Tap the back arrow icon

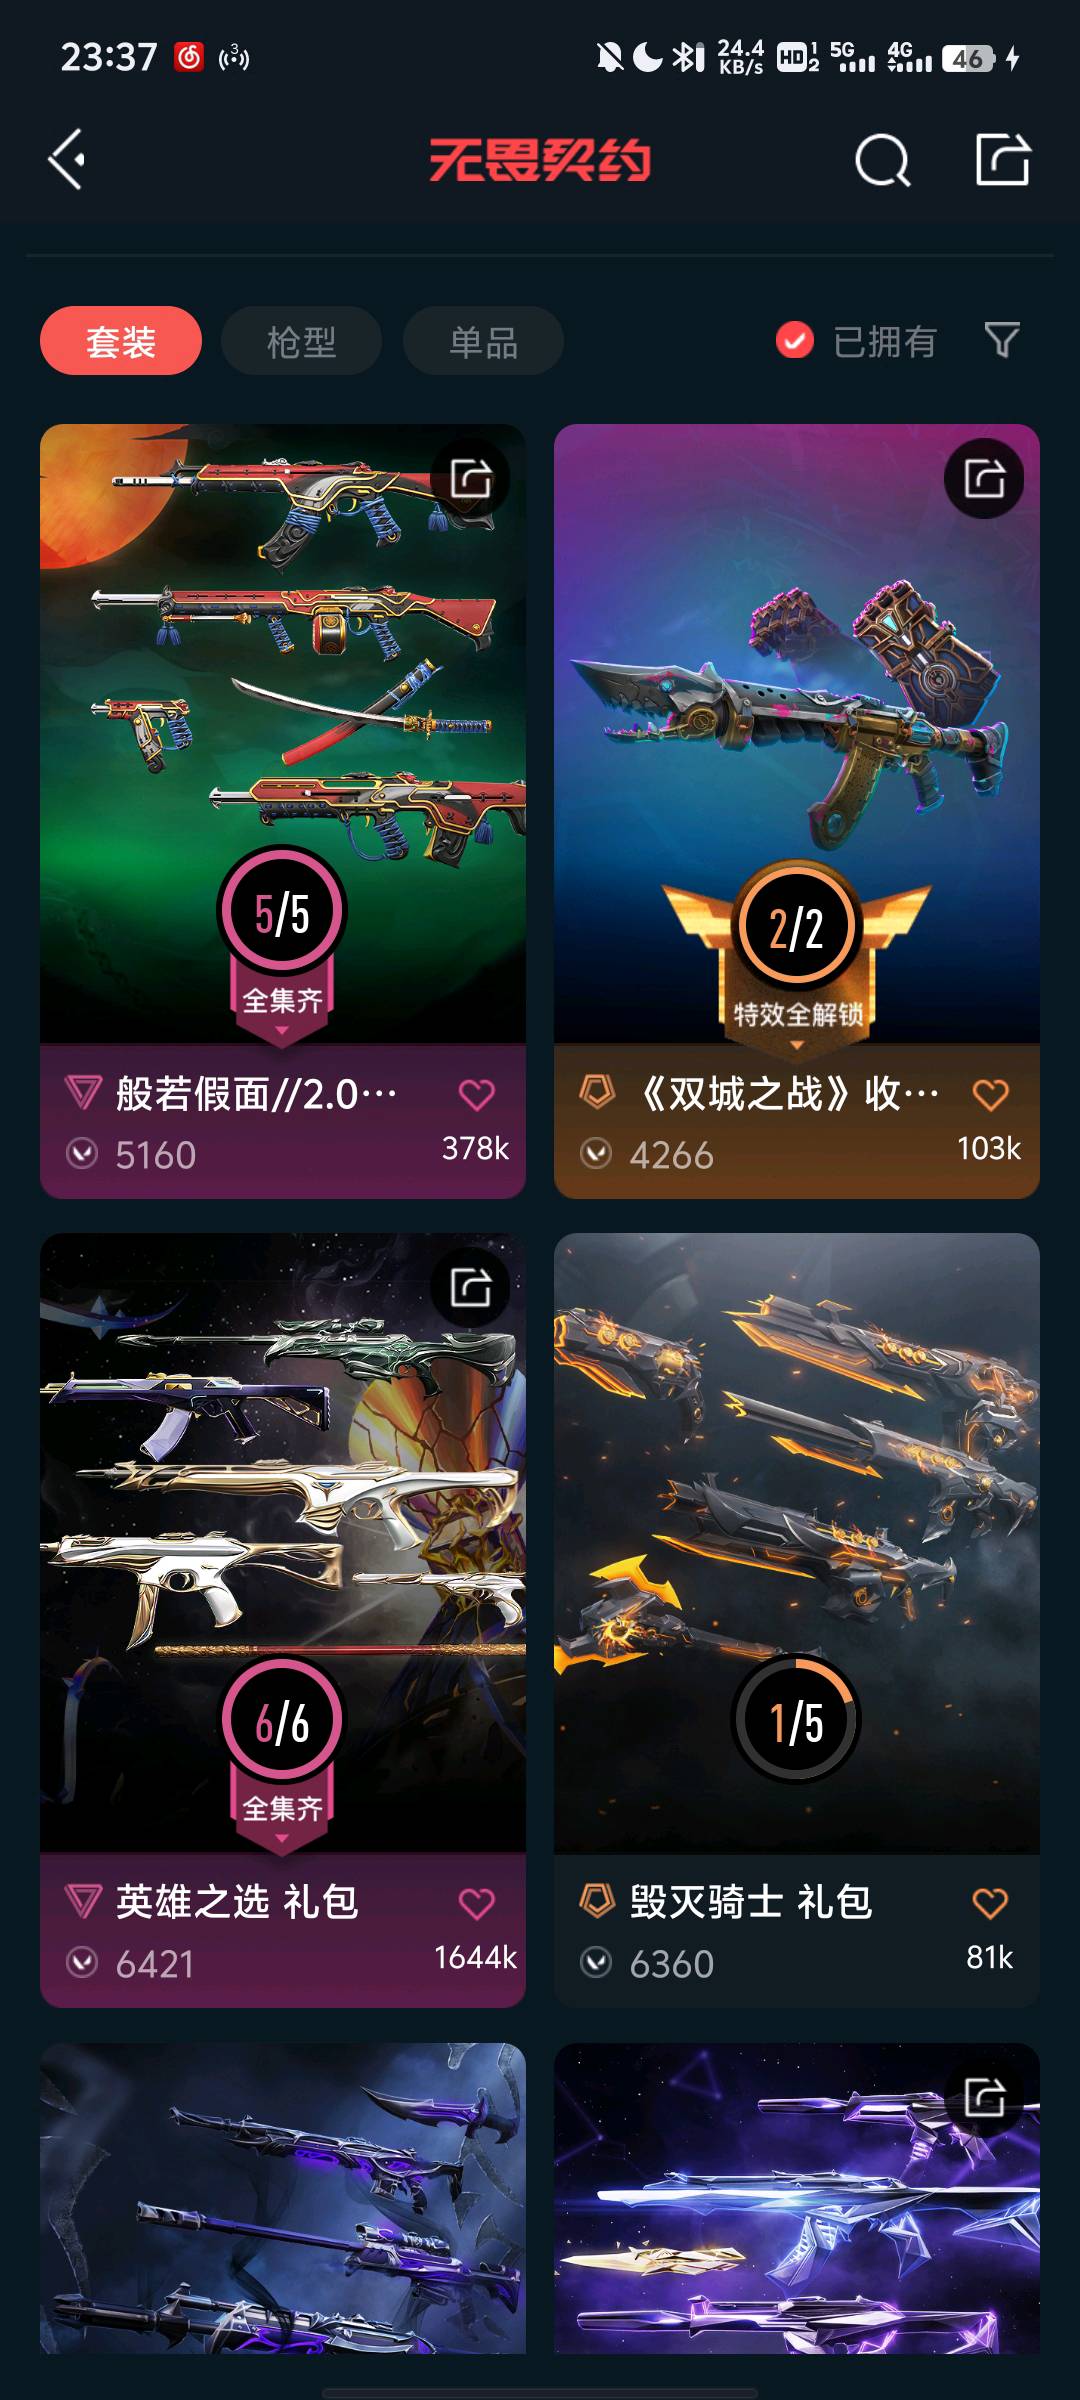(67, 159)
